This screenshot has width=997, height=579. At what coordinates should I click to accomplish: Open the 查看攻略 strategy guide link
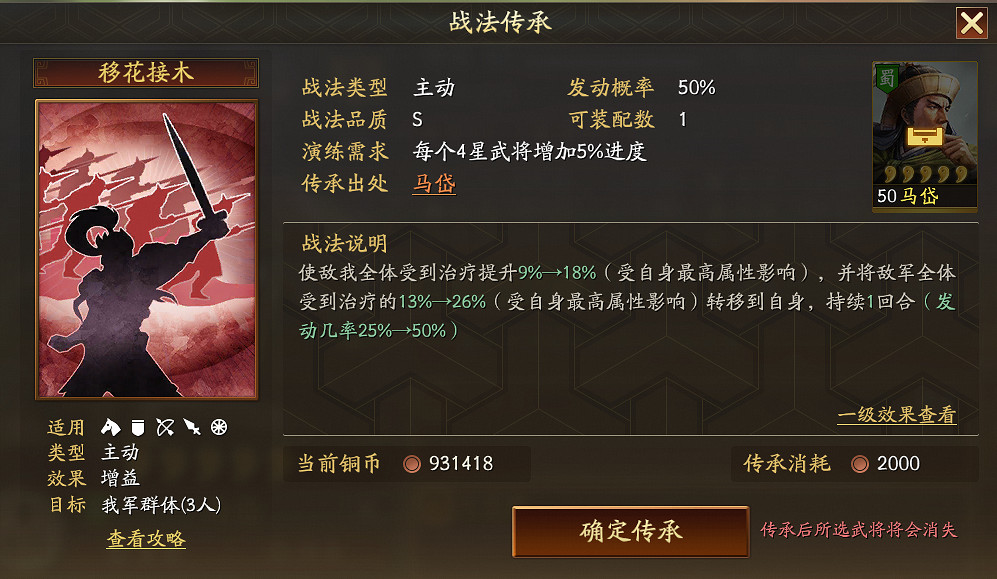pos(146,539)
